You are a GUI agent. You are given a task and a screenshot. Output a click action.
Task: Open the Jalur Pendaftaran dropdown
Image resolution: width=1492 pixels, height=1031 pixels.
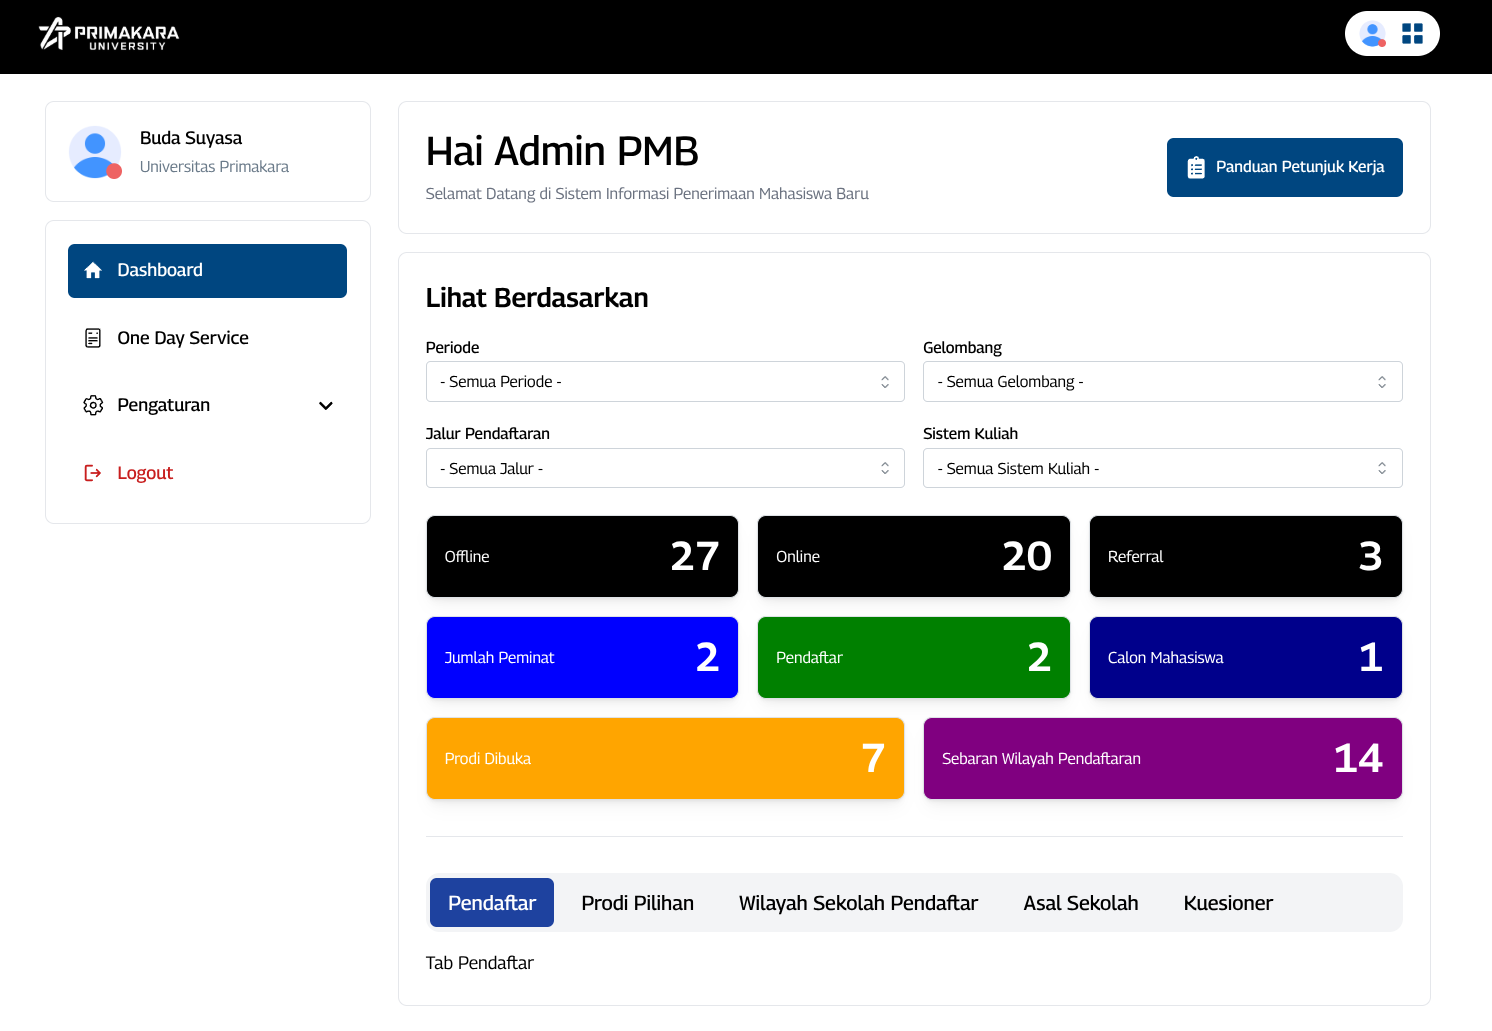point(664,468)
